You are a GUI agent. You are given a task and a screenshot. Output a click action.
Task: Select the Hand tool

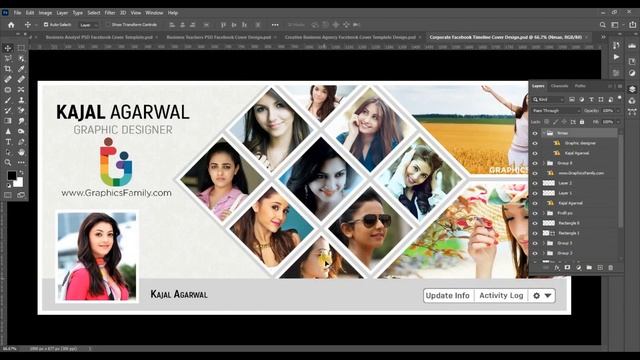(21, 152)
